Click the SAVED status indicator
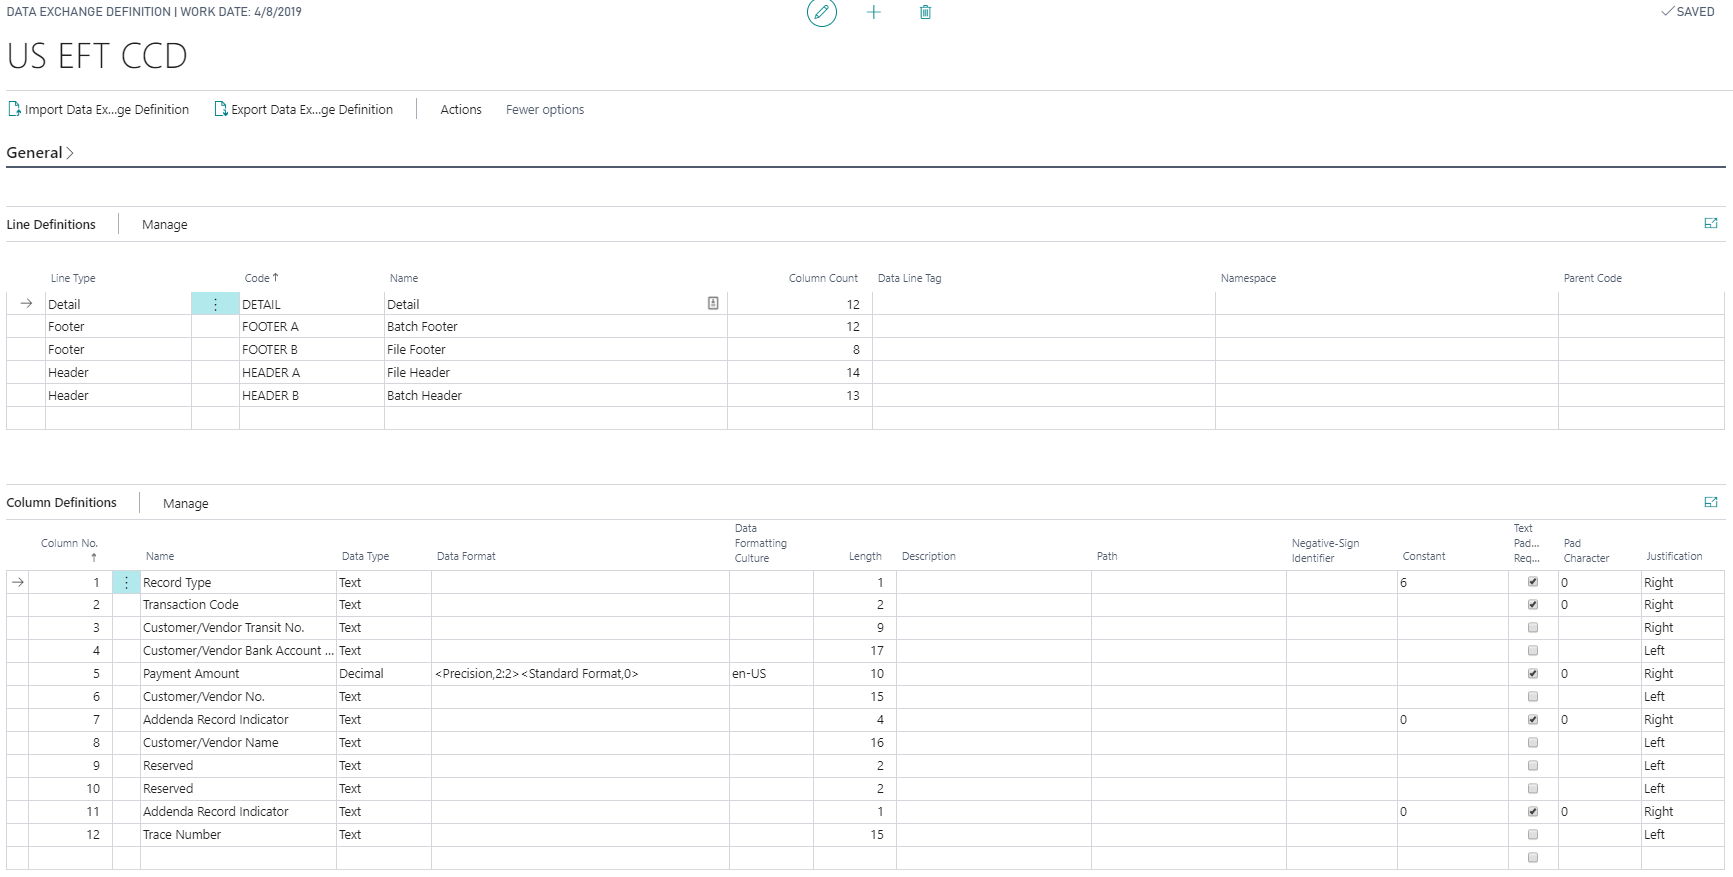Viewport: 1733px width, 877px height. click(1688, 12)
